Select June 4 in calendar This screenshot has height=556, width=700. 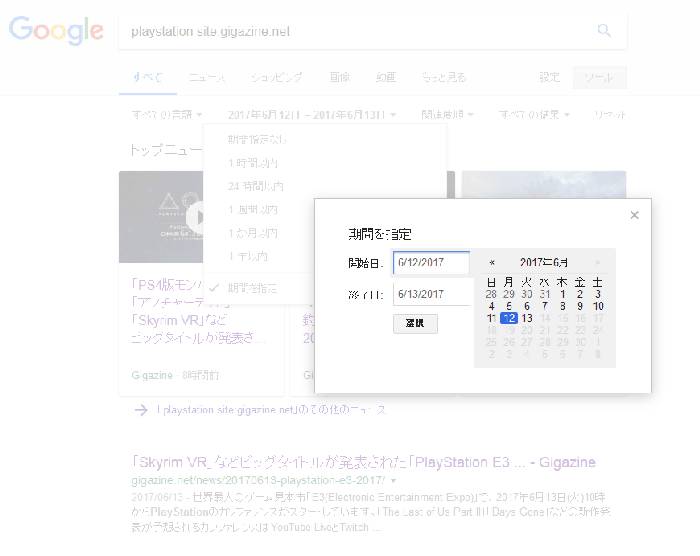[x=491, y=306]
